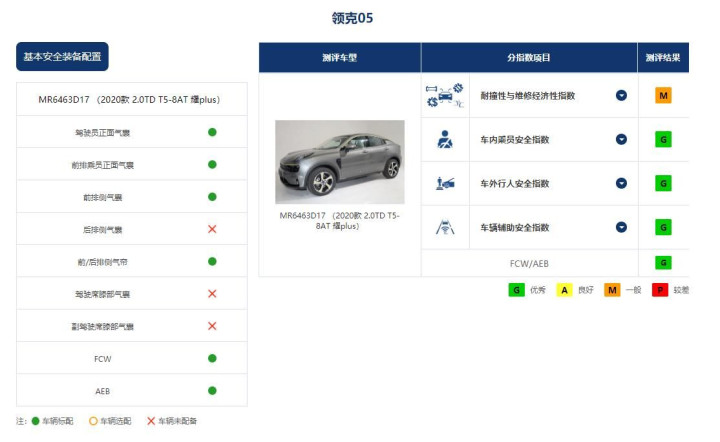Click the red X 车辆未配备 legend icon
The height and width of the screenshot is (442, 720).
coord(151,421)
